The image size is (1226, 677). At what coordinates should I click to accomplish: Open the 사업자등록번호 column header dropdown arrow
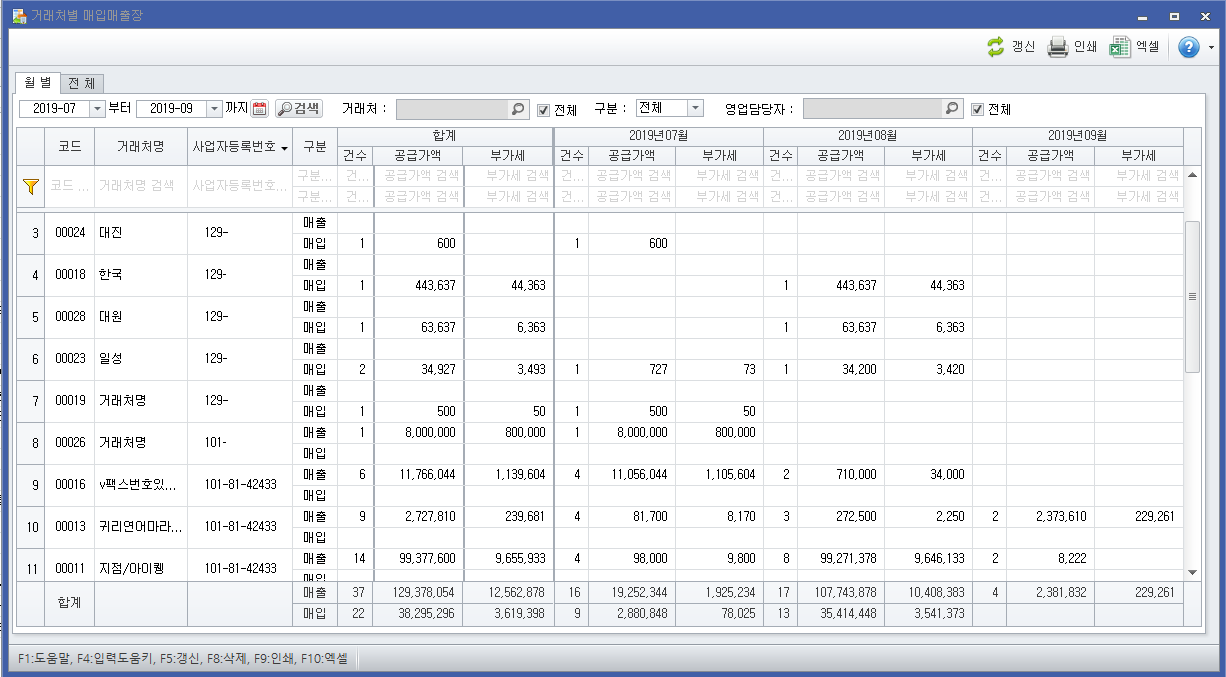pos(285,147)
